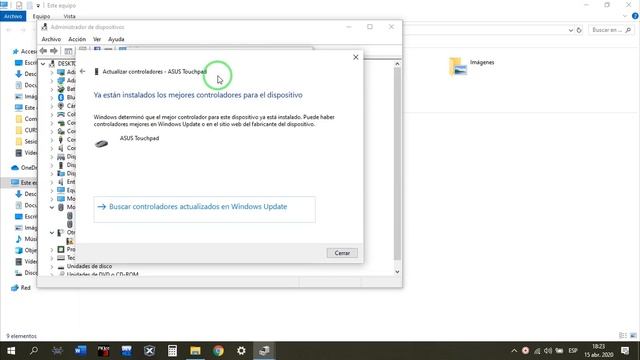
Task: Click the taskbar search magnifier
Action: pyautogui.click(x=34, y=351)
